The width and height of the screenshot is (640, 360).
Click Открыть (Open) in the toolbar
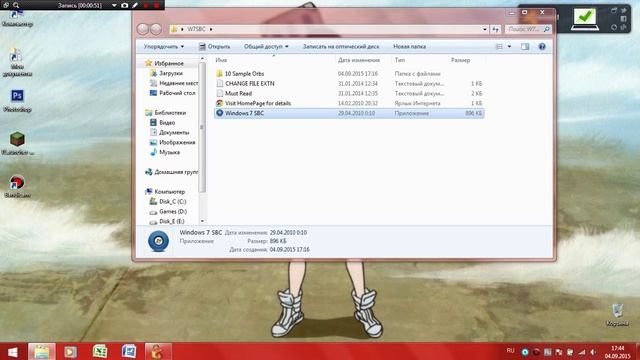tap(215, 47)
